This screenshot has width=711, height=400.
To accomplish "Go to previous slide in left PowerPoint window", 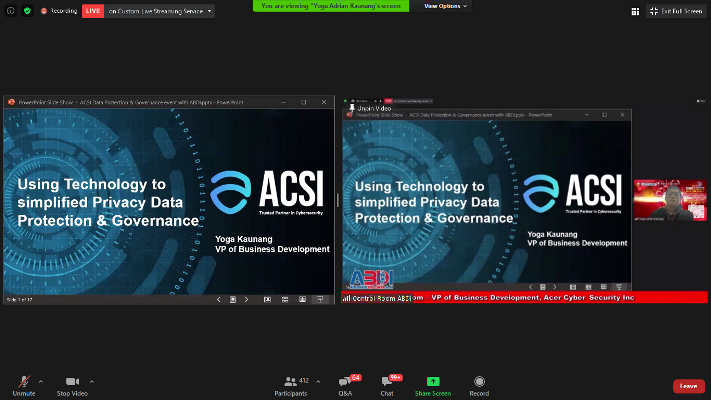I will (x=219, y=299).
